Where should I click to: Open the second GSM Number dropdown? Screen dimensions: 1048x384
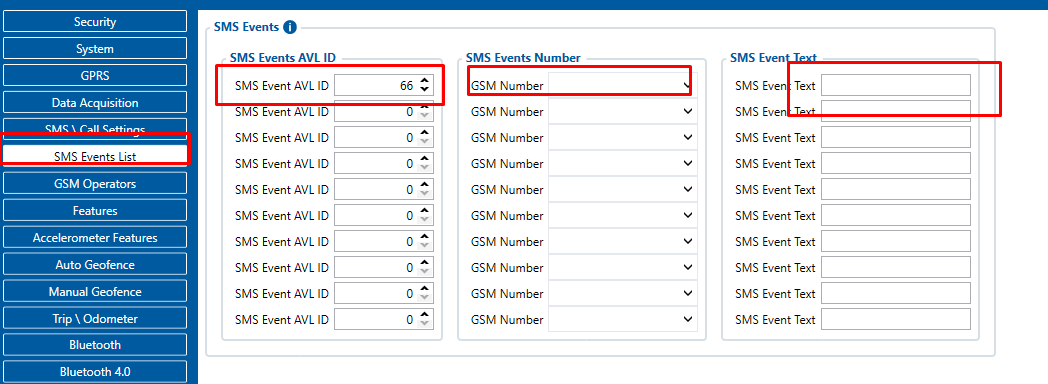tap(622, 112)
